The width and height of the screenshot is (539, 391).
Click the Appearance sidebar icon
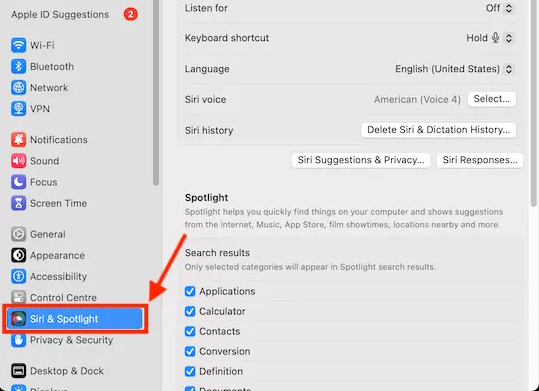19,256
